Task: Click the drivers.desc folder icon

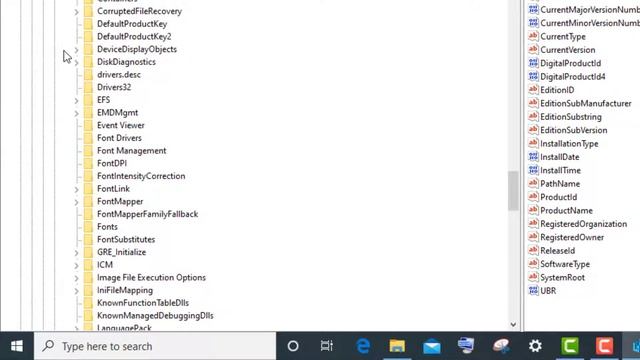Action: click(88, 75)
